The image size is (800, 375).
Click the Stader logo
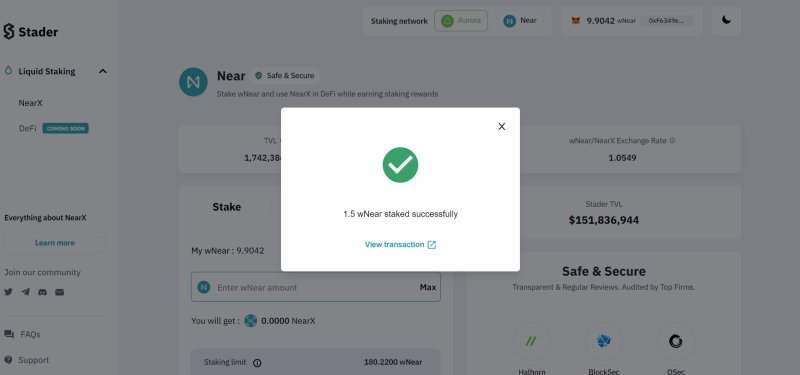31,32
